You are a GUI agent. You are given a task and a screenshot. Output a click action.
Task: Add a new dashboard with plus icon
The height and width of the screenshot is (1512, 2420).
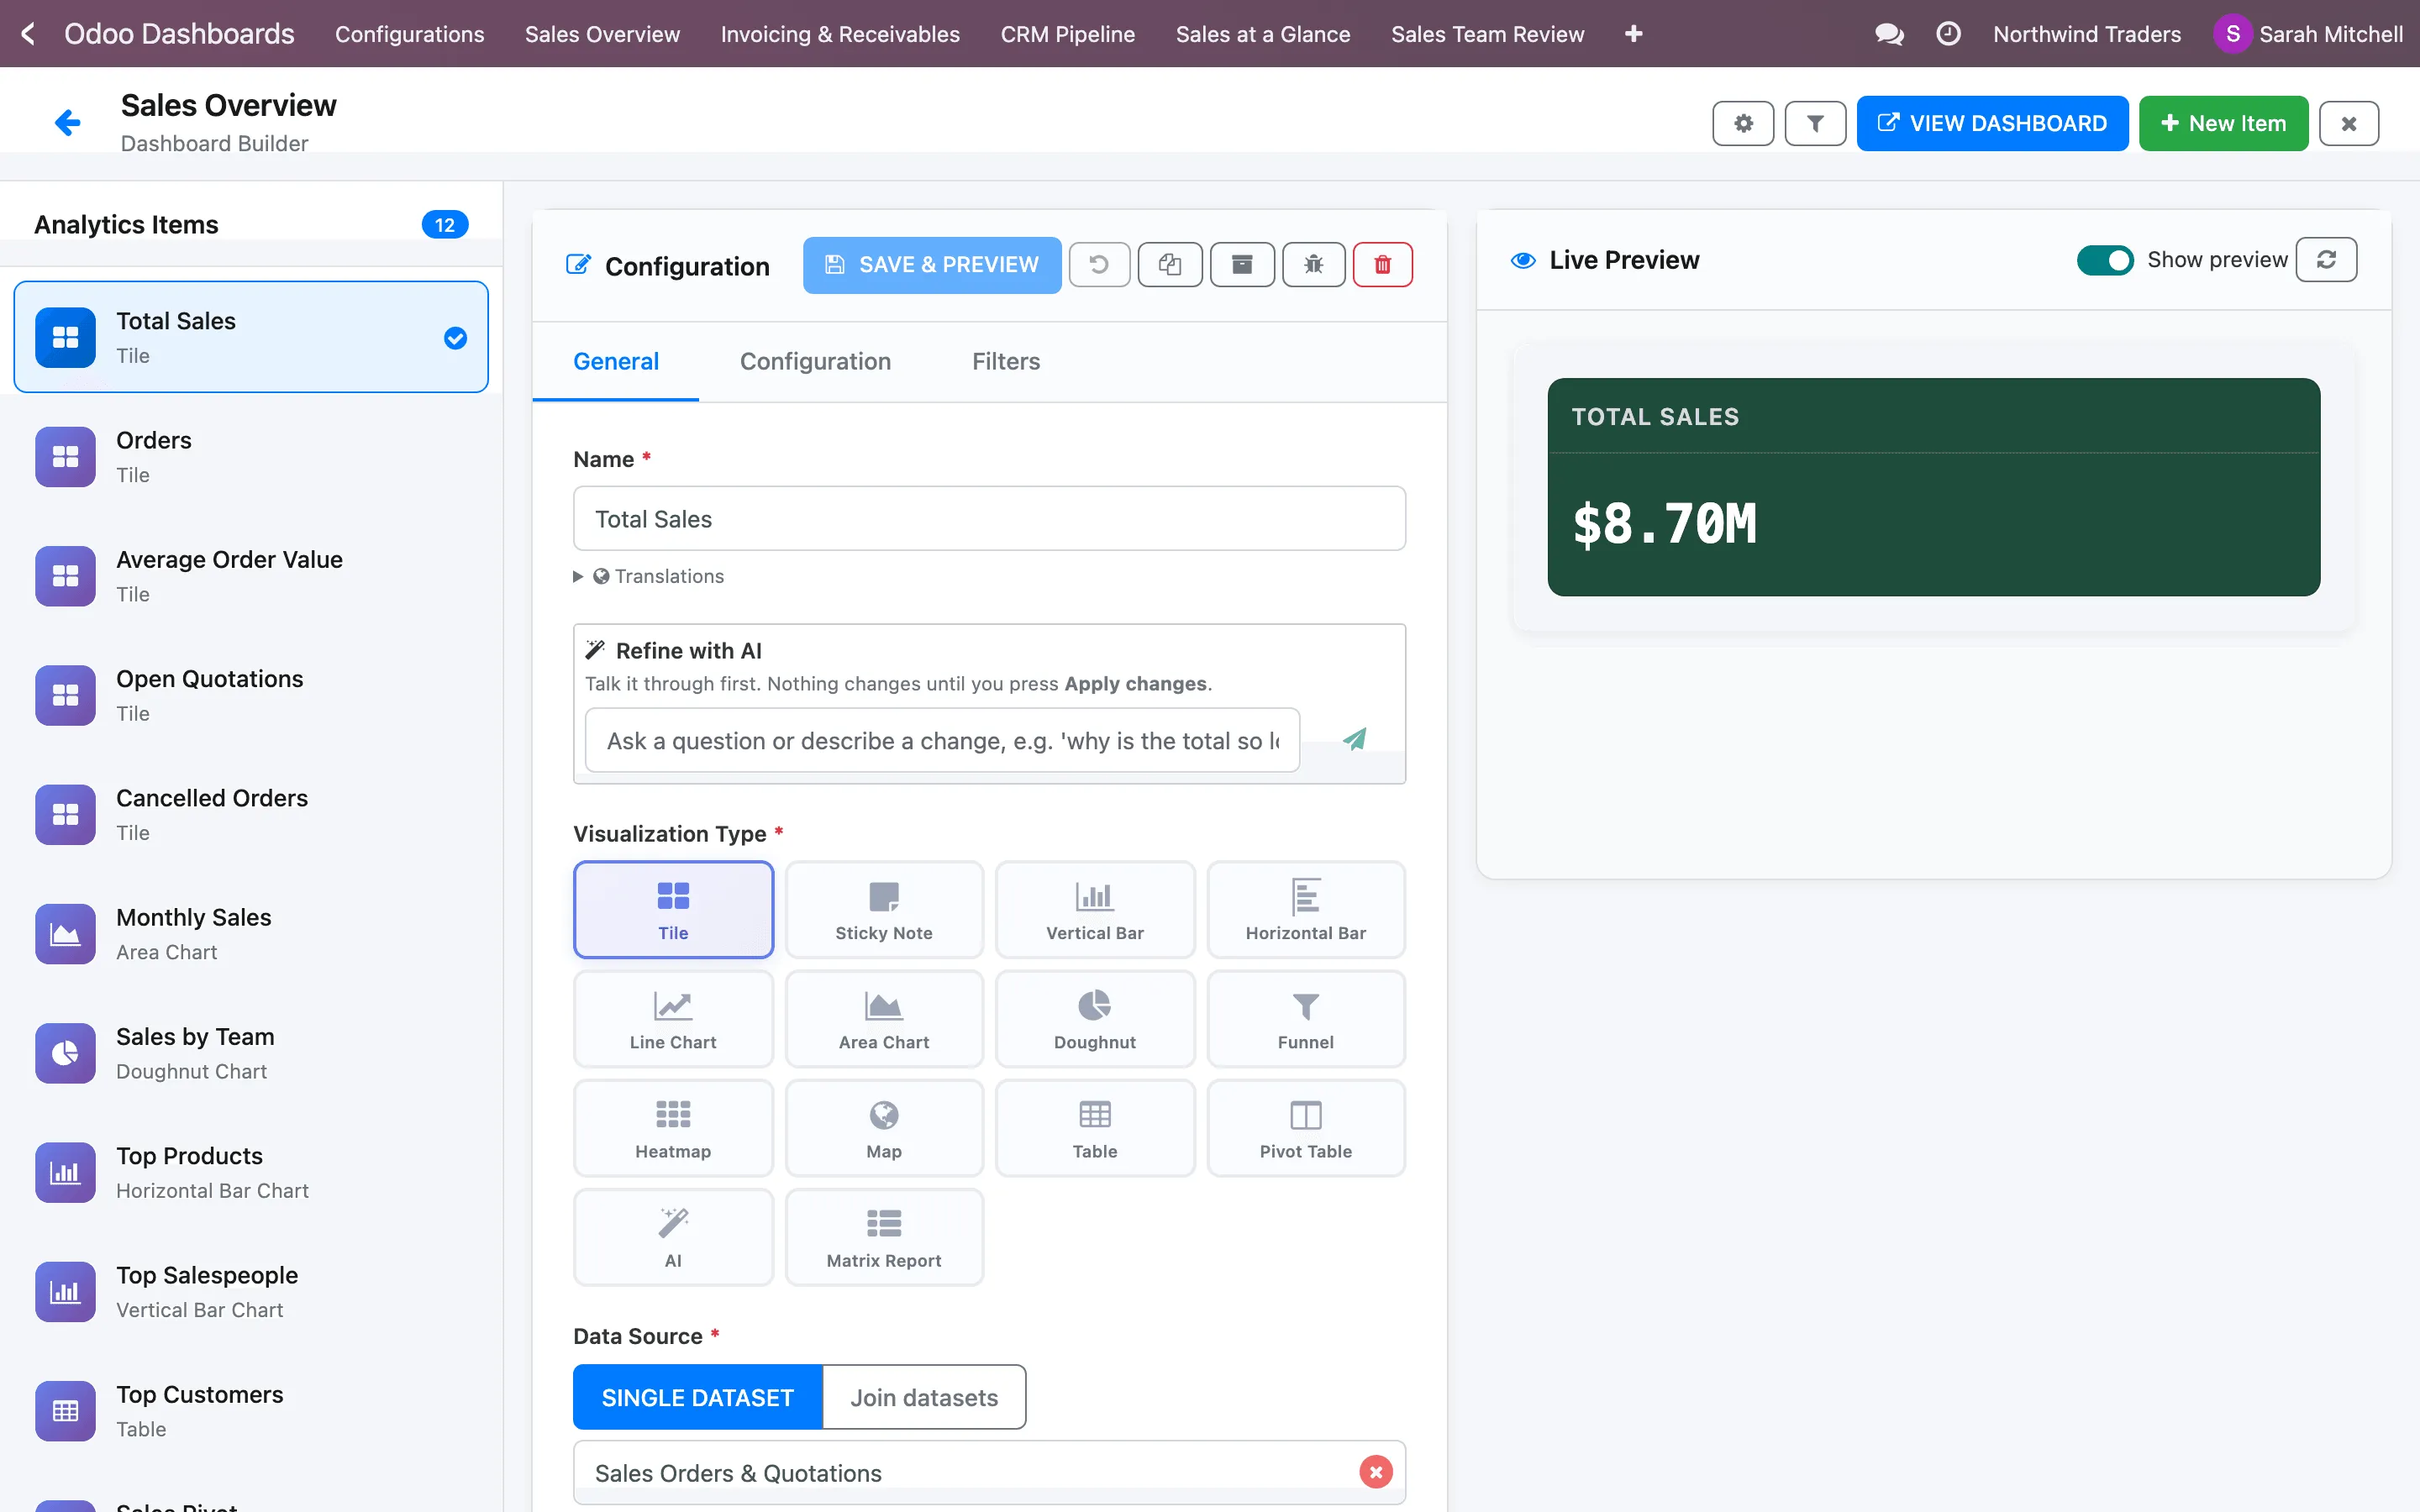1634,34
